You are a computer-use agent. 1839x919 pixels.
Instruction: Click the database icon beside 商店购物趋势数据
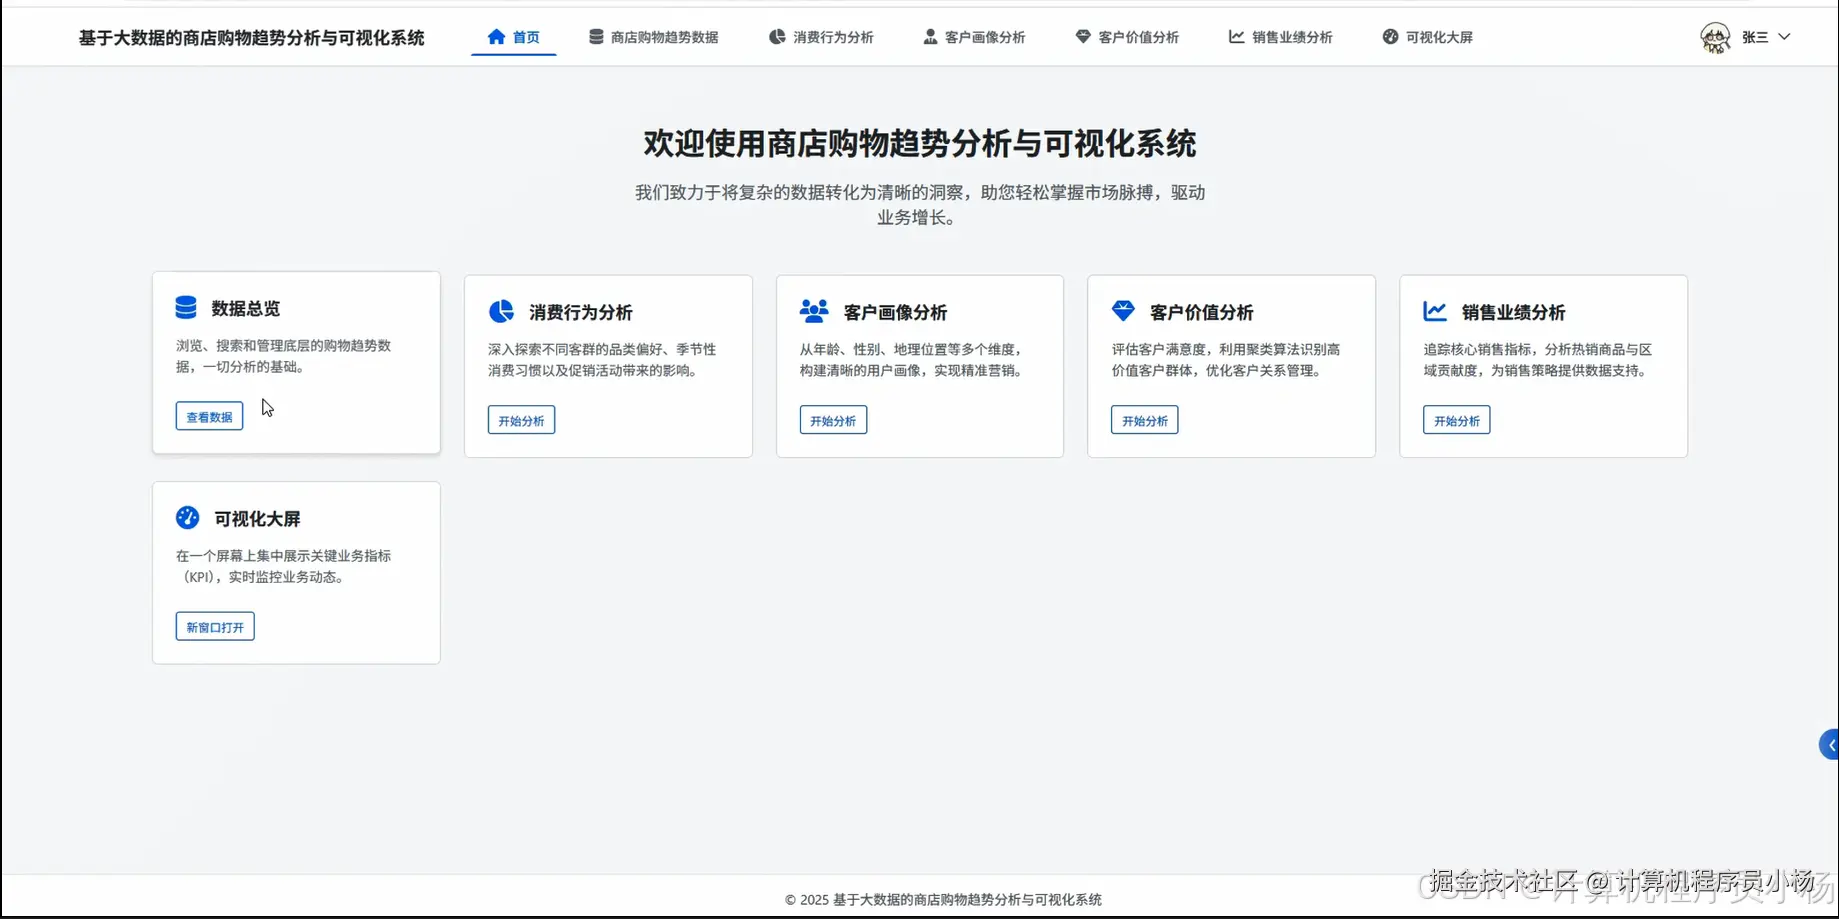point(594,37)
